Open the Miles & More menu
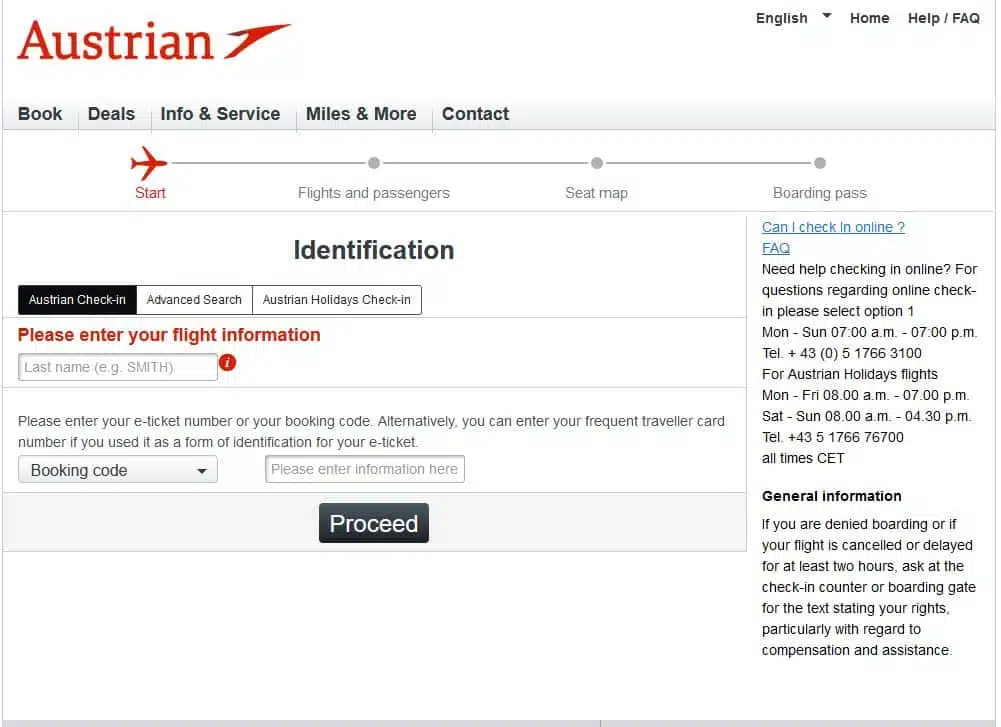 point(361,114)
